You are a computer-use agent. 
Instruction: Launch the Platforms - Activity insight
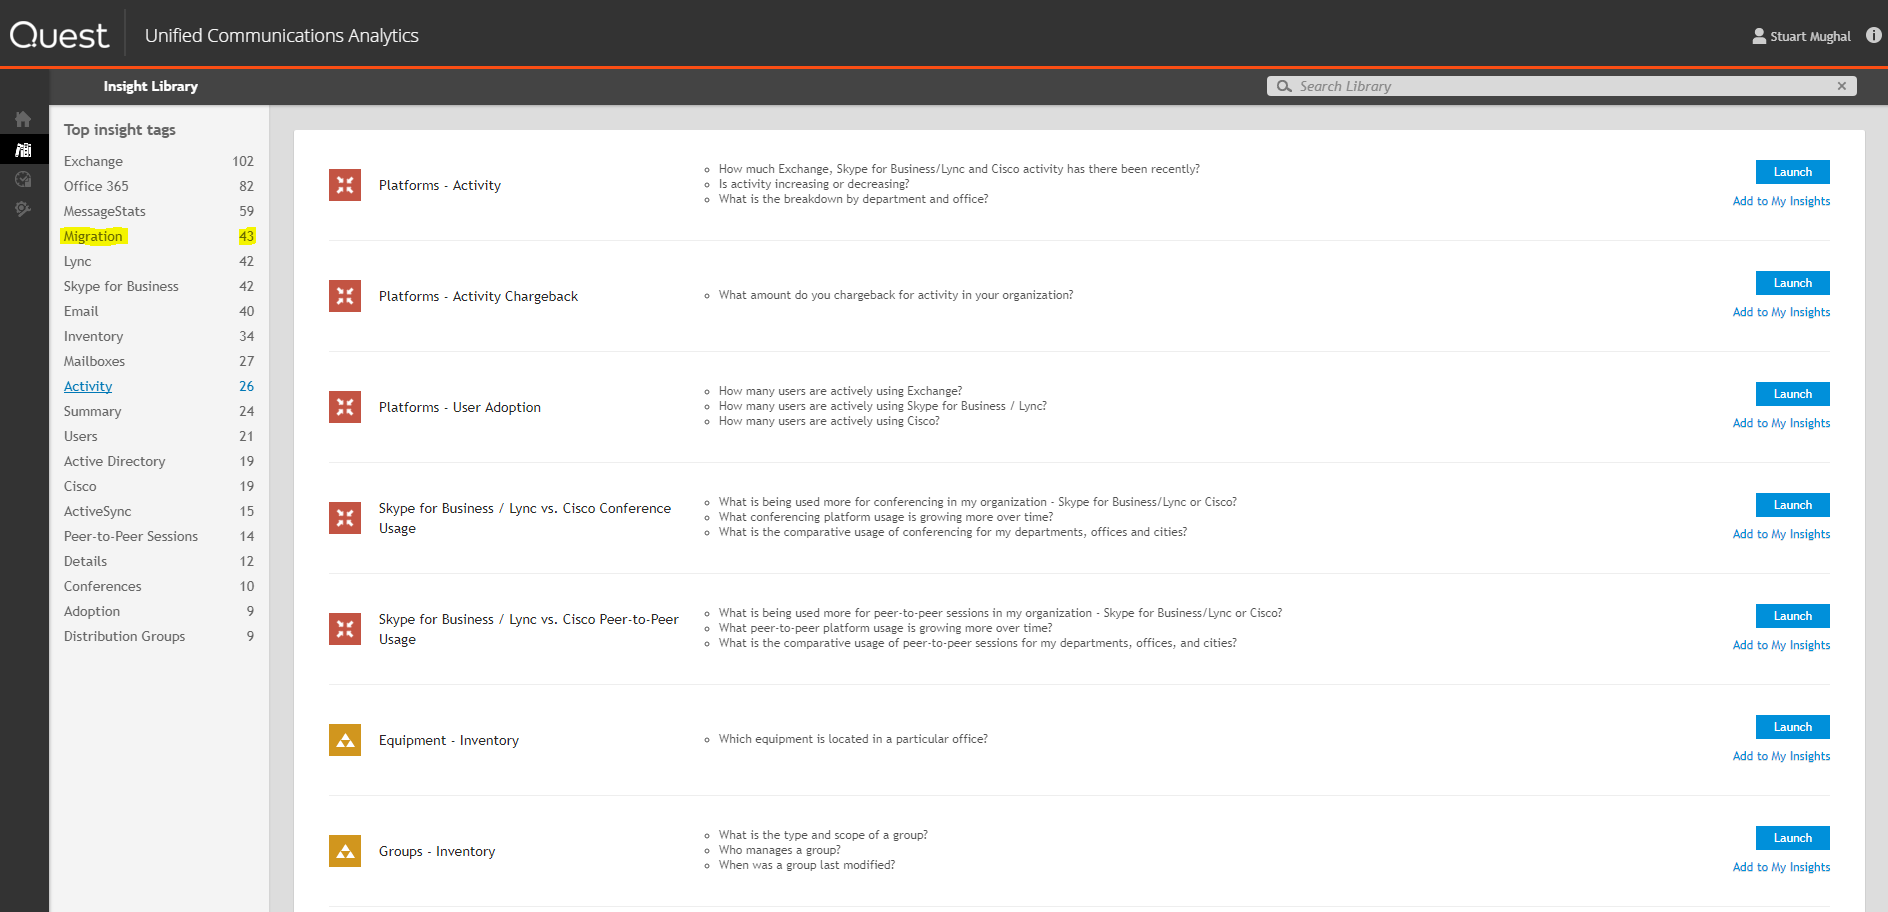(1792, 172)
